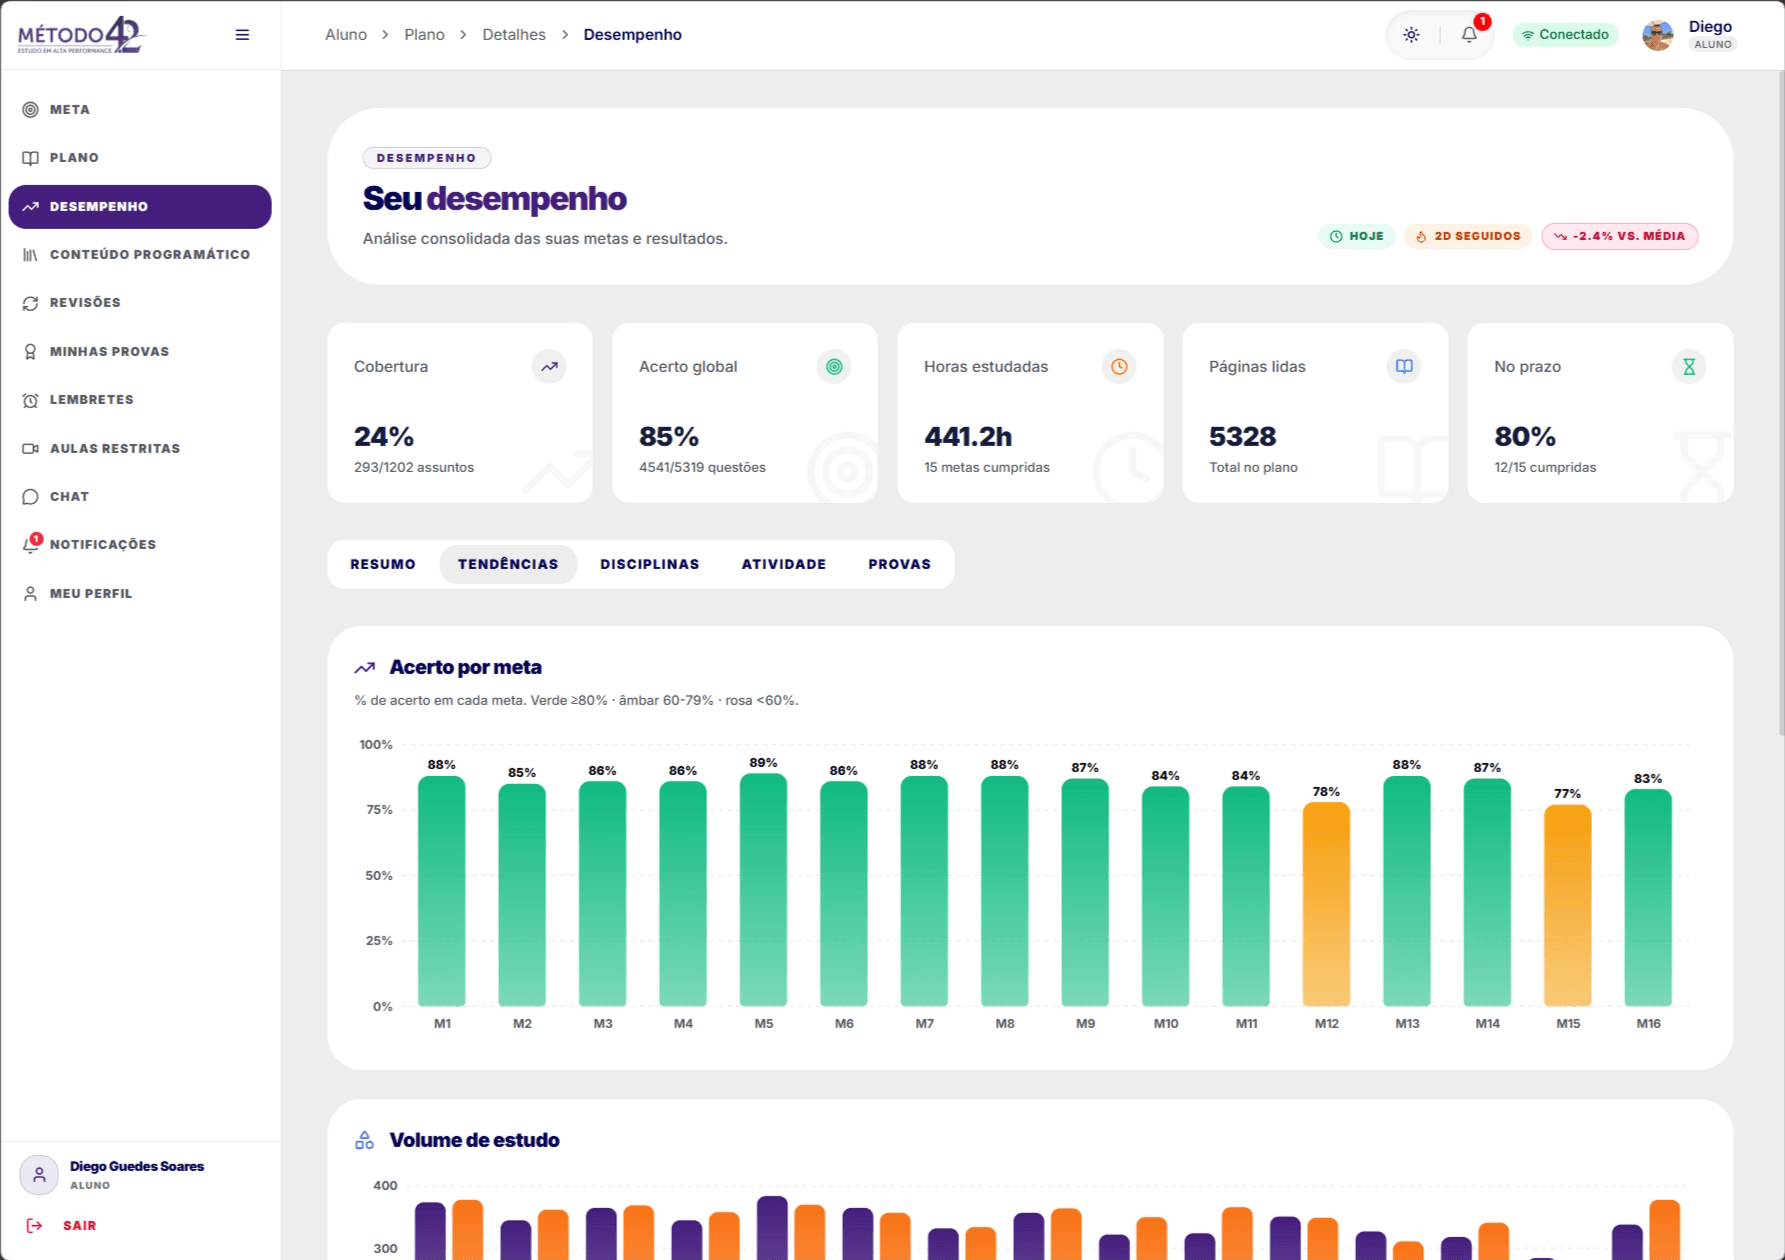This screenshot has height=1260, width=1785.
Task: Click the Horas estudadas clock icon
Action: [x=1119, y=367]
